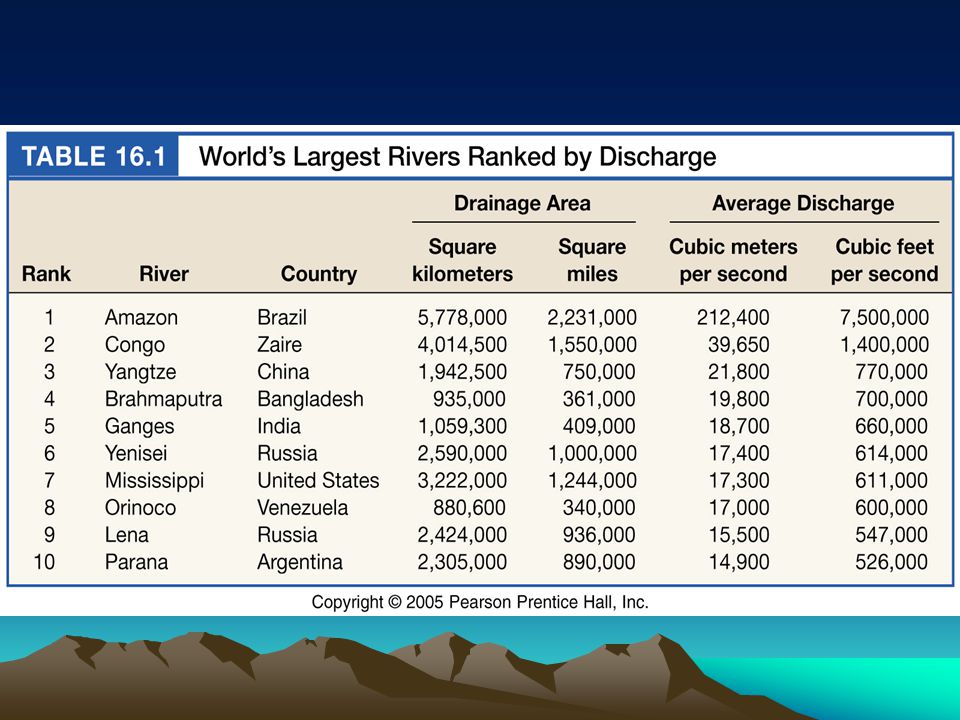Click the value 7,500,000
This screenshot has height=720, width=960.
coord(884,318)
